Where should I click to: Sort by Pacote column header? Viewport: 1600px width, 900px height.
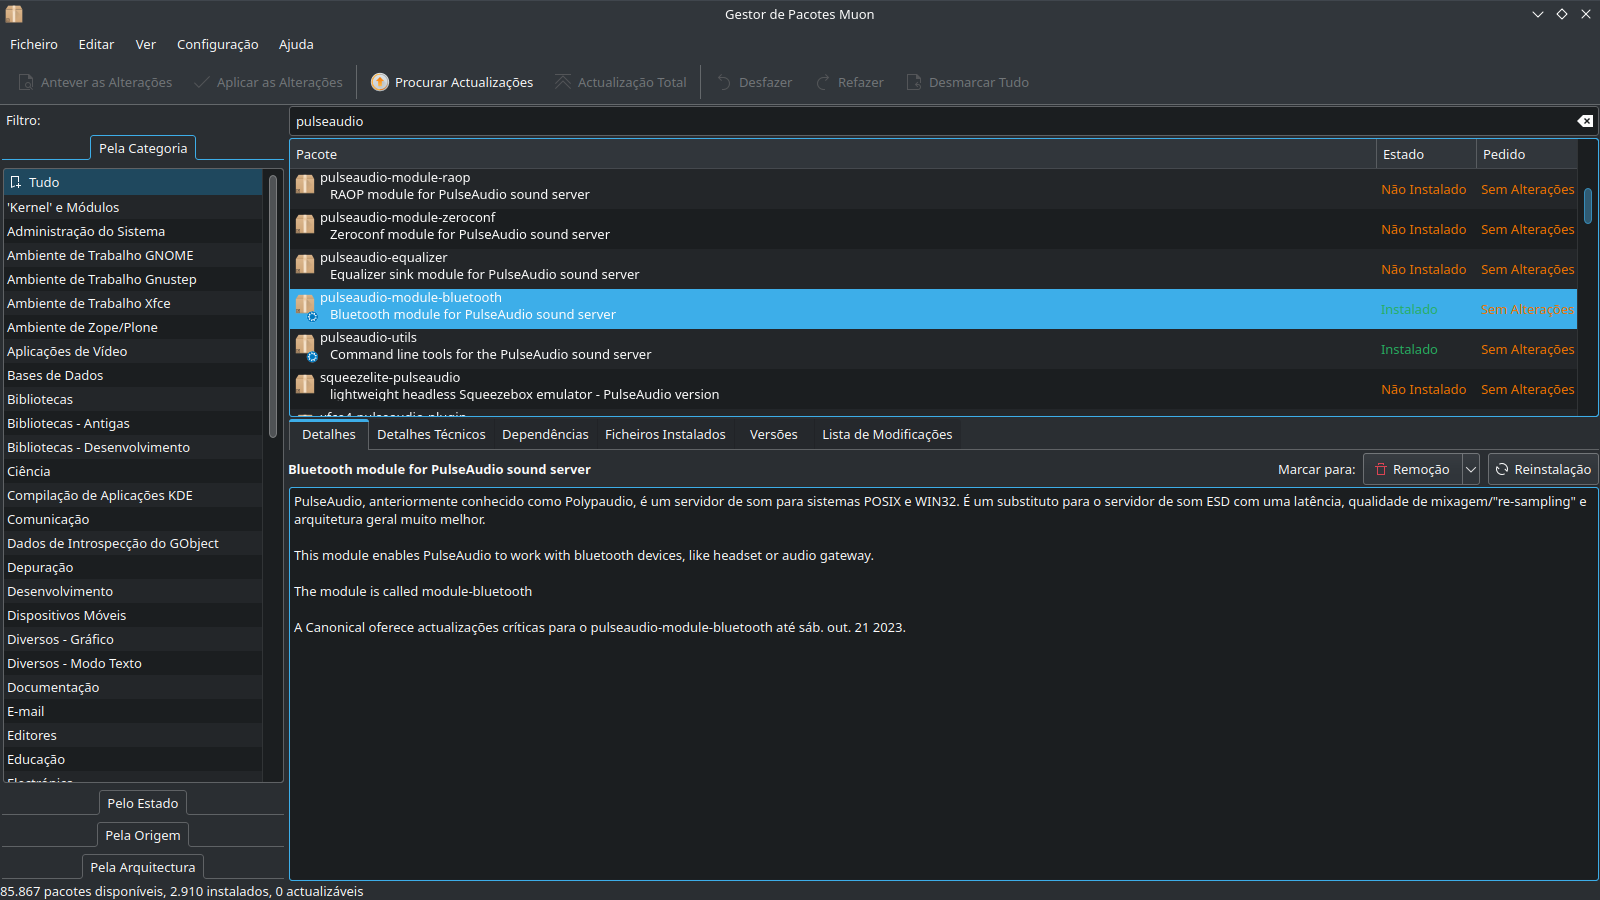(x=832, y=154)
